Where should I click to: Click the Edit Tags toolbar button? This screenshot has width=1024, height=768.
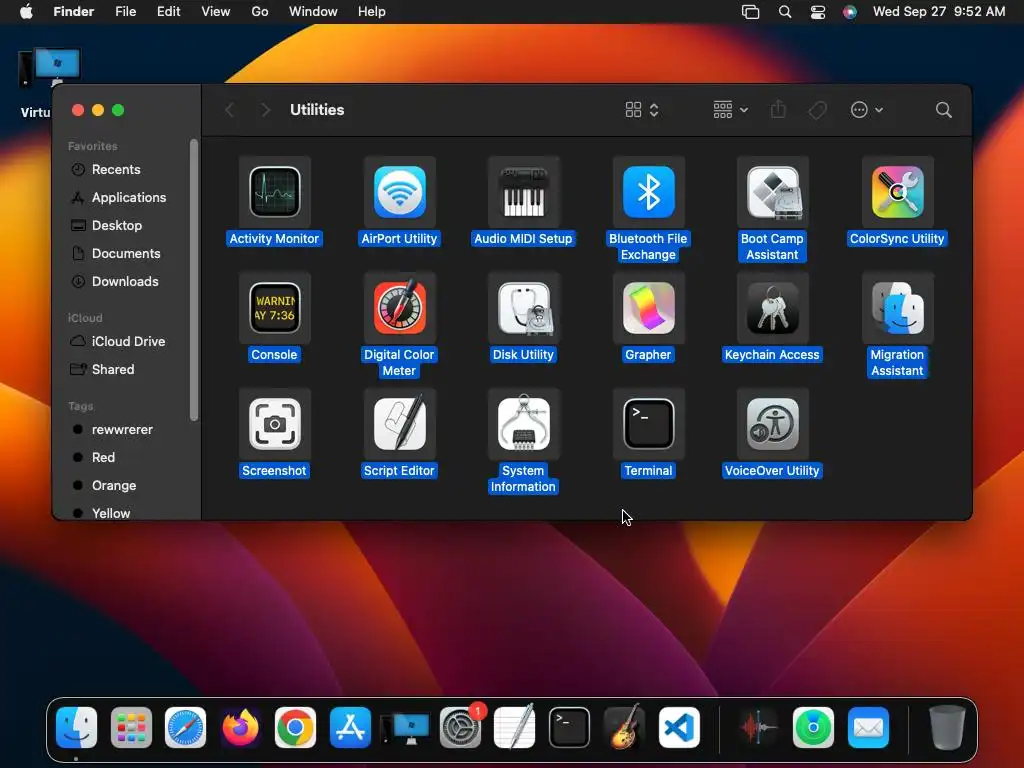pos(818,110)
